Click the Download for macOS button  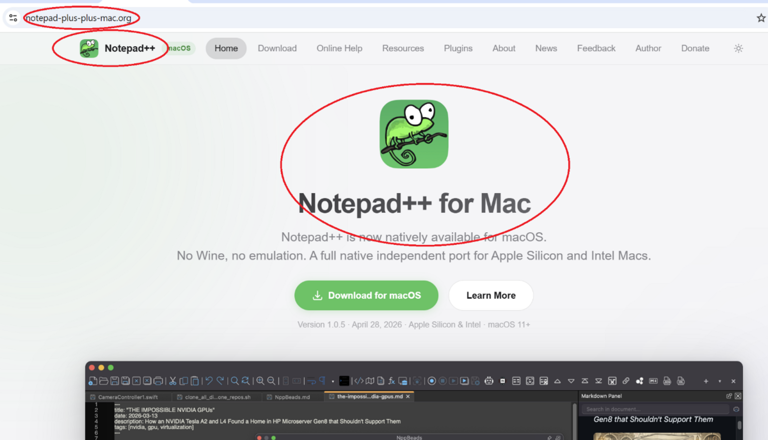[366, 295]
